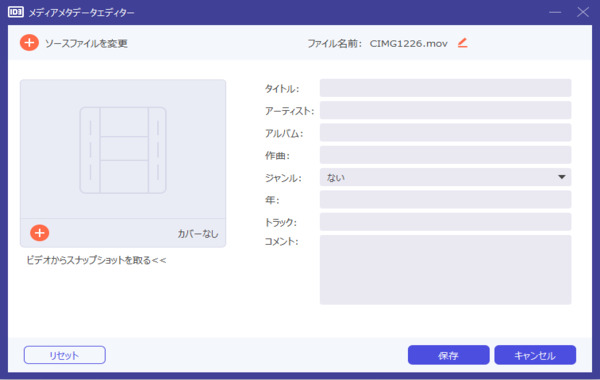Click inside the コメント text area
The width and height of the screenshot is (600, 380).
pyautogui.click(x=445, y=270)
